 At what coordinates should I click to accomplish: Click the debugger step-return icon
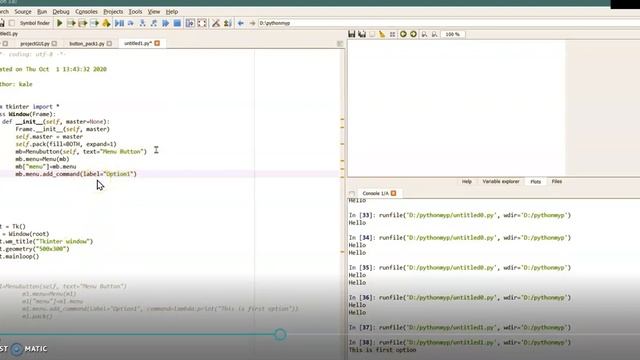153,23
